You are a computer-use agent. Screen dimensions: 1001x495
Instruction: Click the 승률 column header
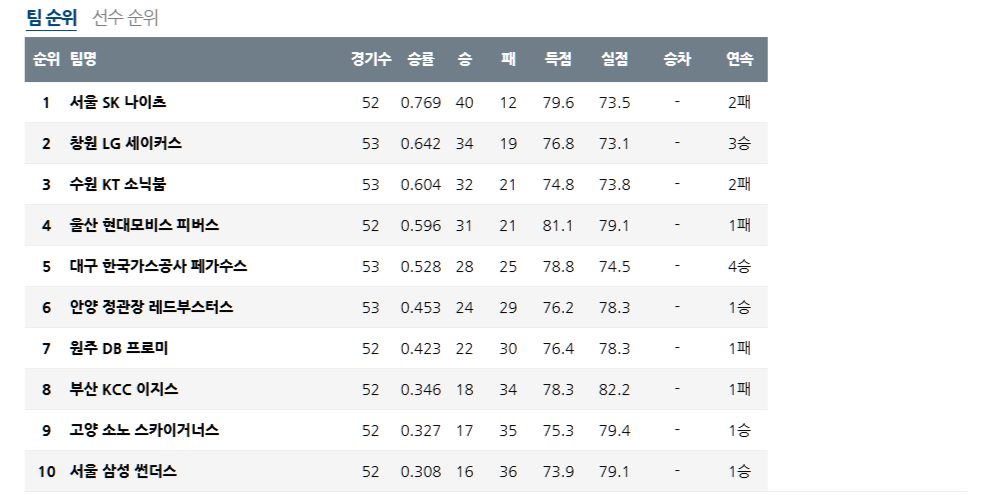[x=421, y=59]
